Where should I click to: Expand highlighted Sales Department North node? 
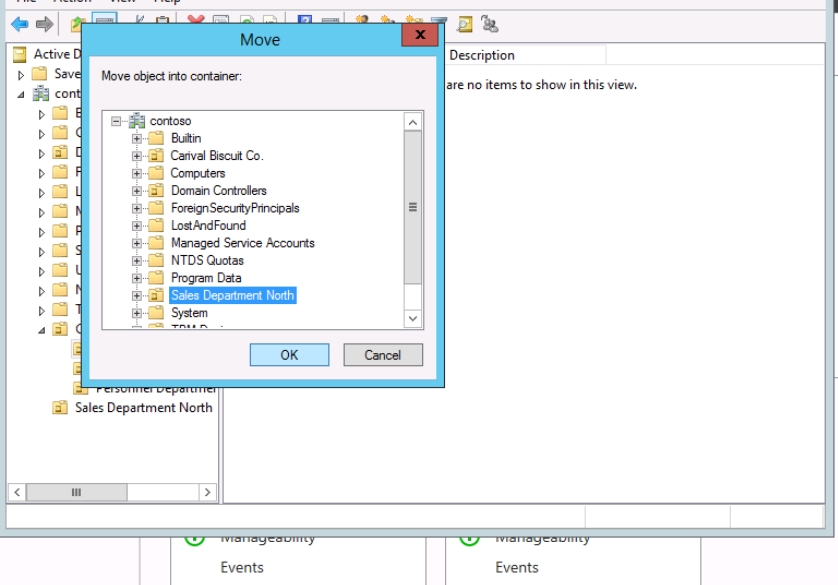(137, 295)
